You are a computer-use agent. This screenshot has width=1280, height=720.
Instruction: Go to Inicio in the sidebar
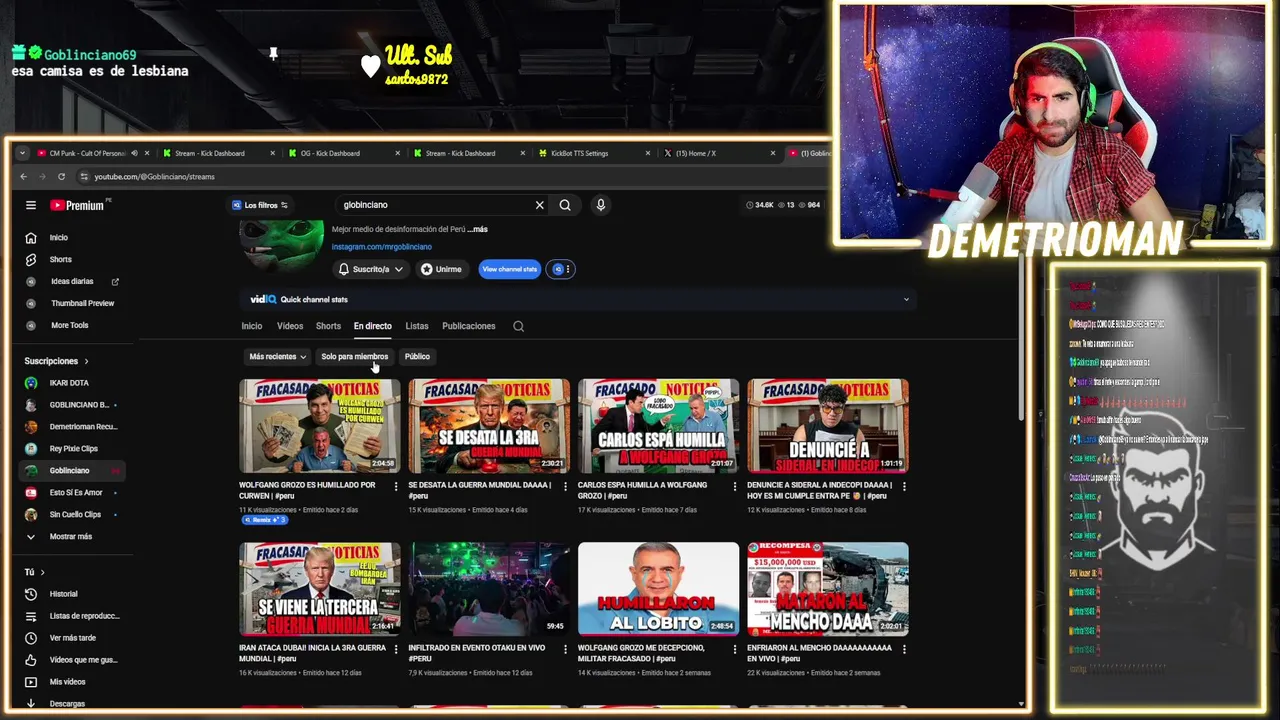[x=59, y=238]
